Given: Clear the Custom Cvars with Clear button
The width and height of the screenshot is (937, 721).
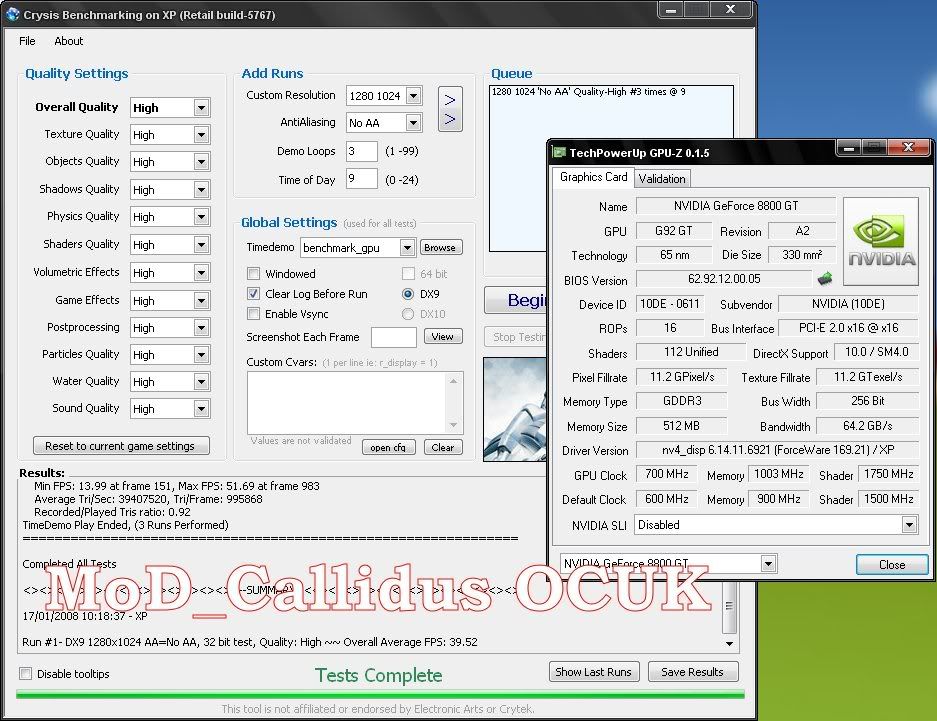Looking at the screenshot, I should click(x=443, y=447).
